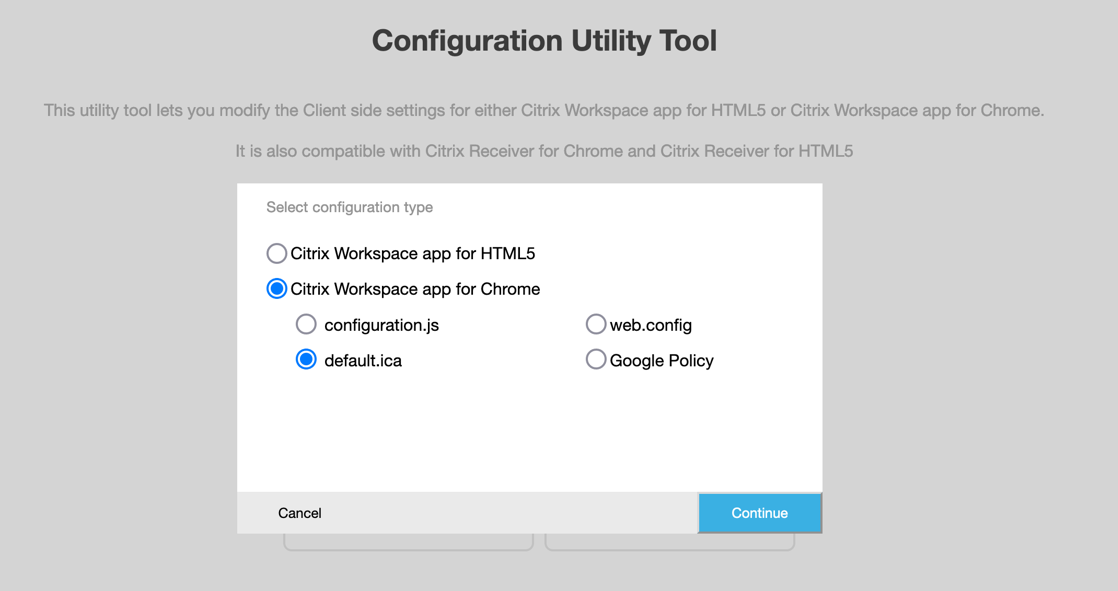The width and height of the screenshot is (1118, 591).
Task: Click the "Citrix Workspace app for Chrome" label text
Action: pos(415,289)
